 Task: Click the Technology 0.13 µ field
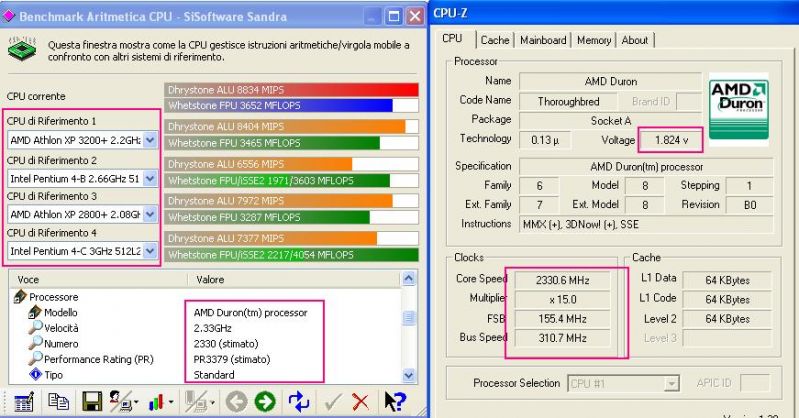(545, 140)
